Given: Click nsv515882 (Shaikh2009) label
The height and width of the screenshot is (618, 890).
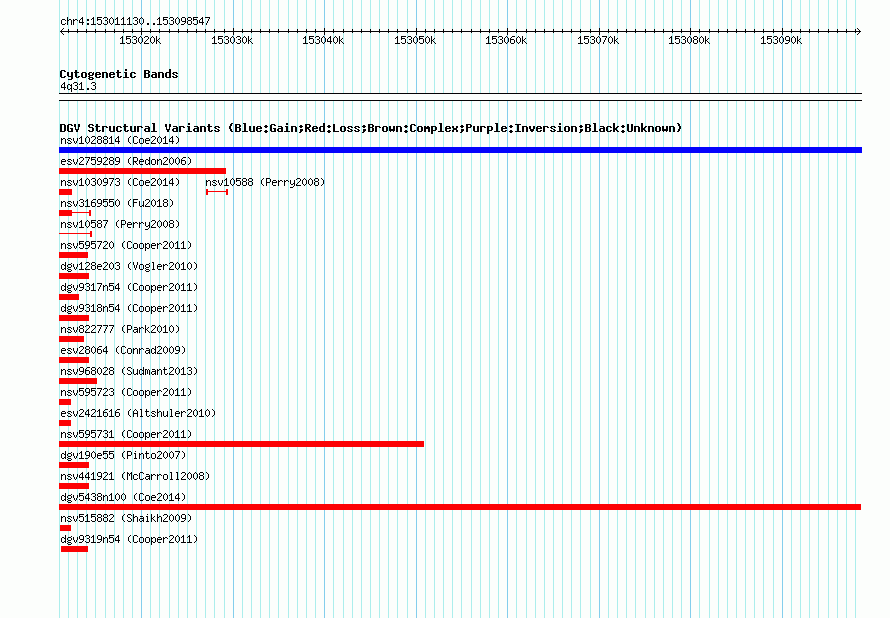Looking at the screenshot, I should tap(126, 518).
